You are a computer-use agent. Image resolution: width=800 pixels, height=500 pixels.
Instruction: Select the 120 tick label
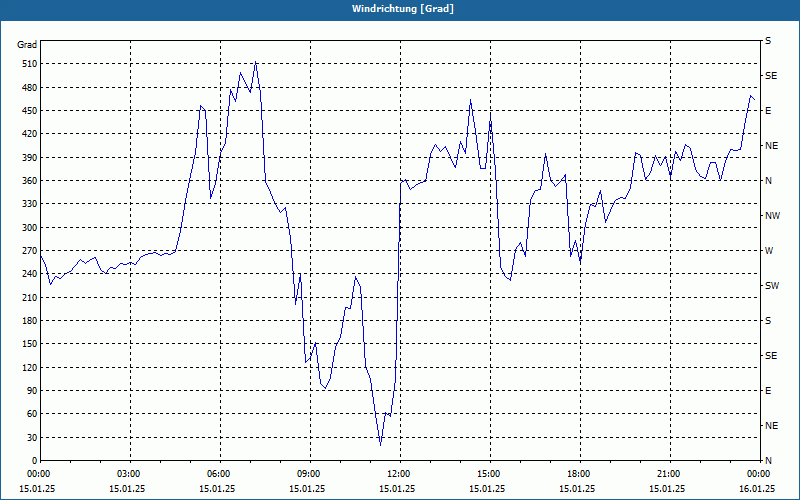point(30,367)
